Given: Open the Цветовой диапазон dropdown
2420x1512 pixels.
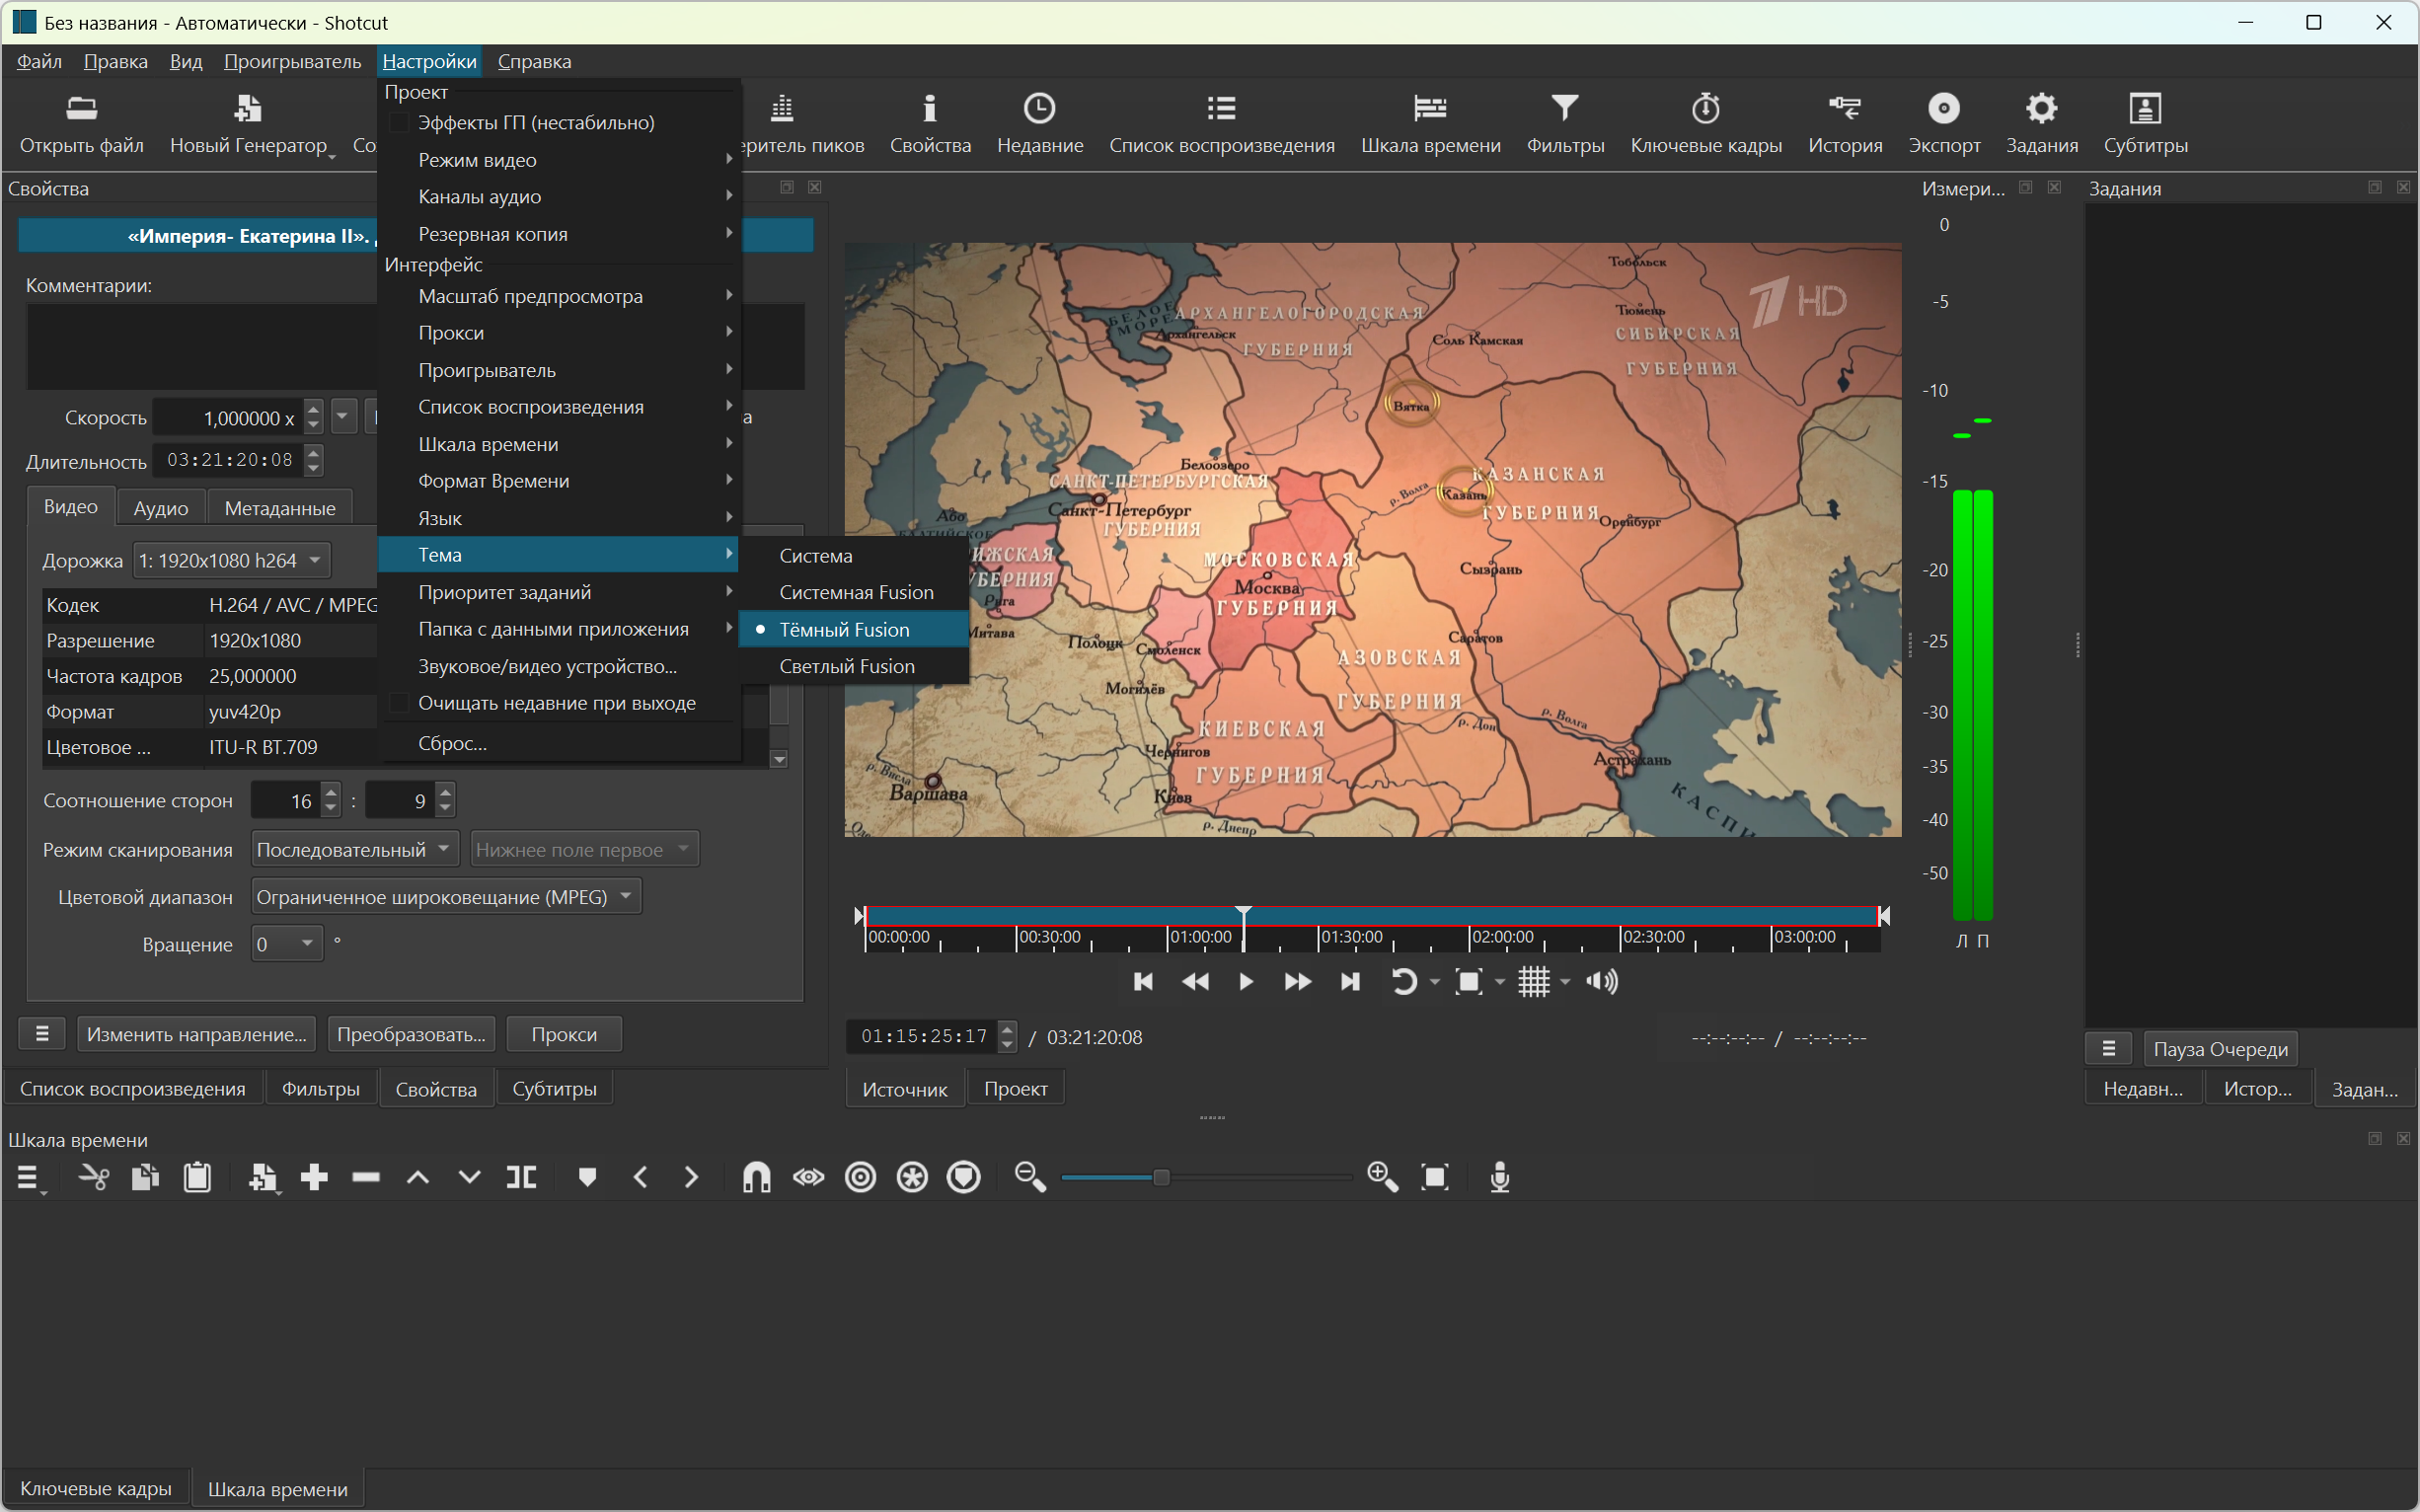Looking at the screenshot, I should [x=445, y=897].
